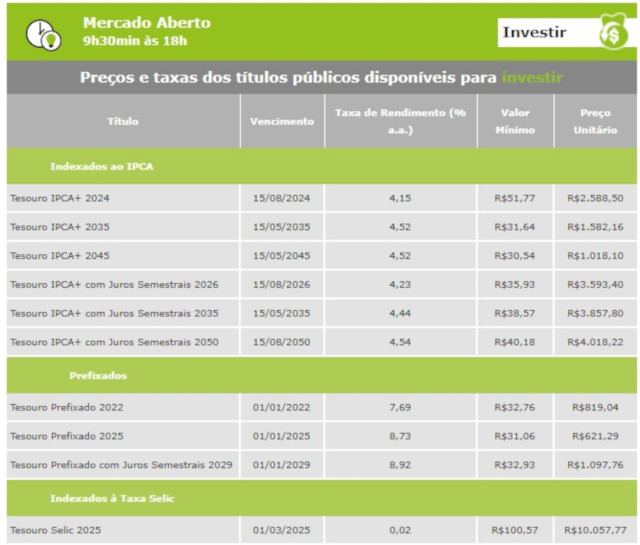Select 'Tesouro IPCA+ 2045' title
Screen dimensions: 640x545
60,256
